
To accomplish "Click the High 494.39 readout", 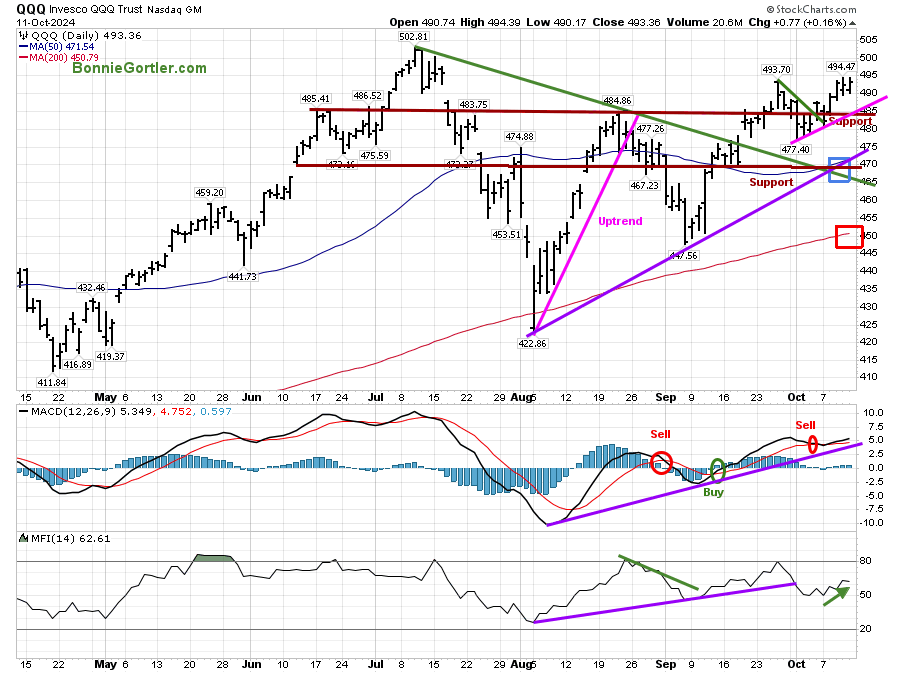I will [x=490, y=22].
